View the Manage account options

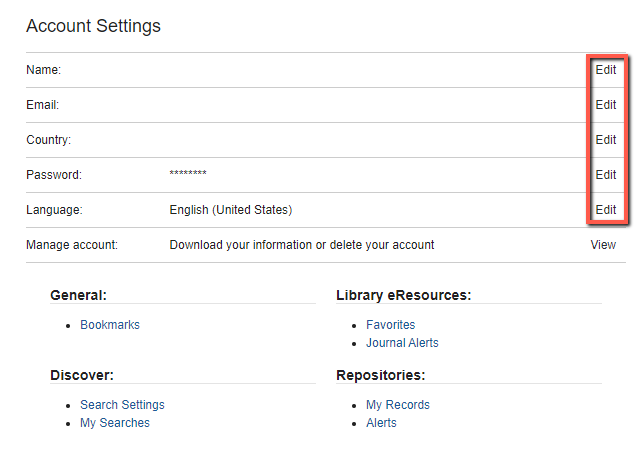603,245
